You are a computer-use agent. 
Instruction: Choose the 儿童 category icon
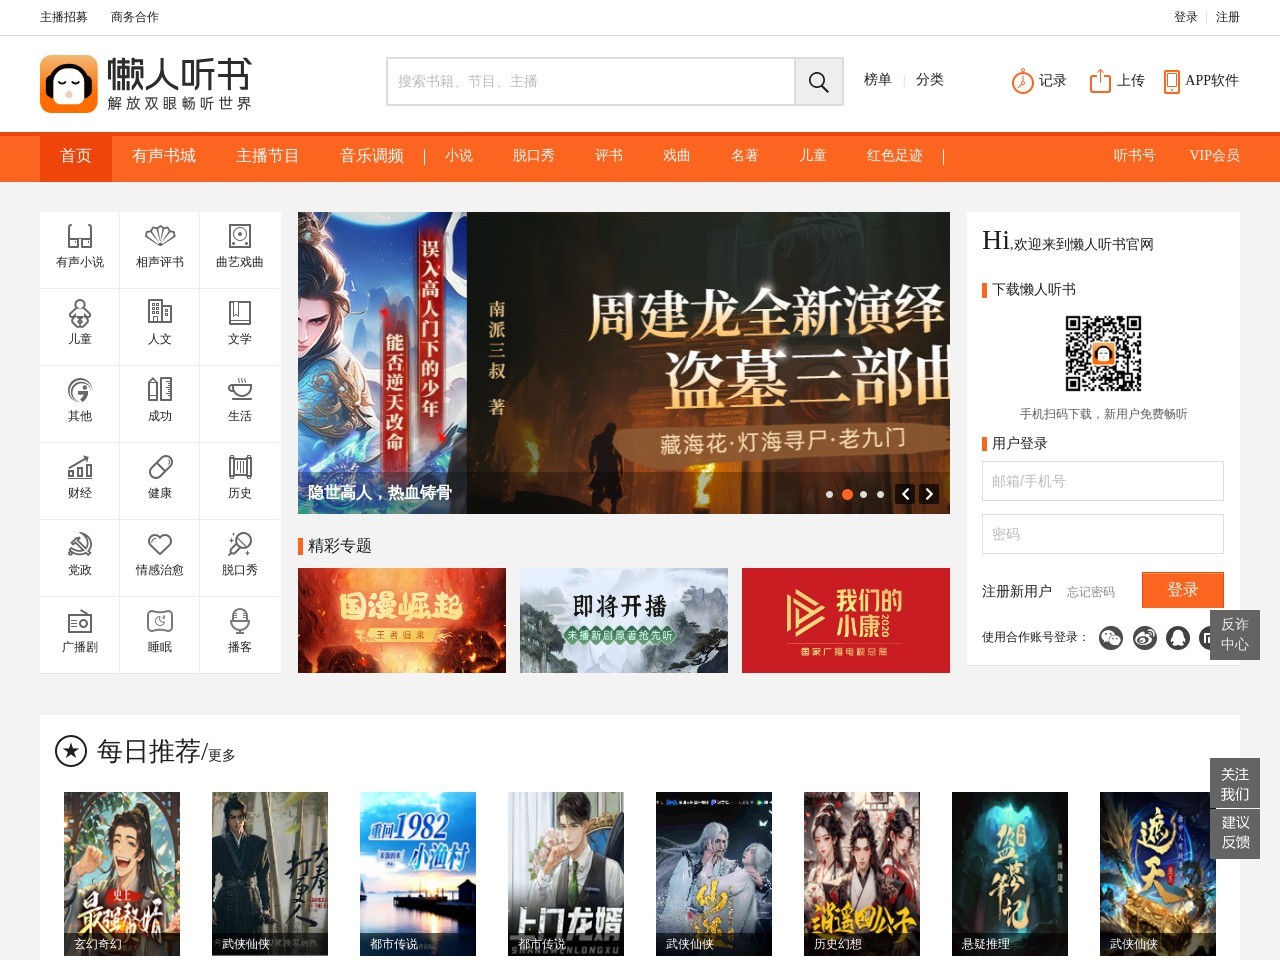click(80, 313)
